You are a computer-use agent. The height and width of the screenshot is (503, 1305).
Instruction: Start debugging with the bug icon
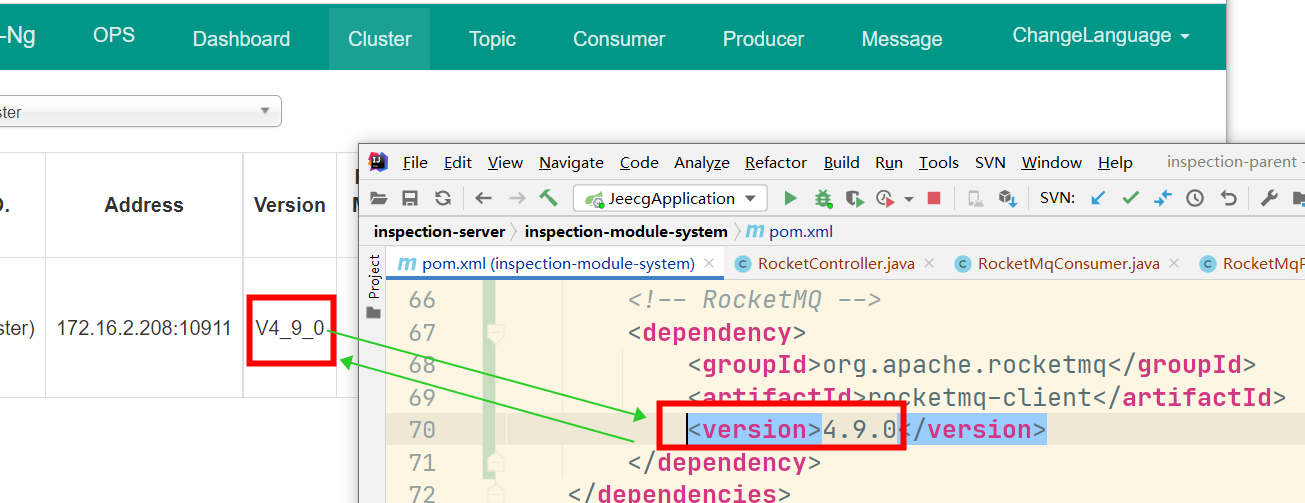823,198
